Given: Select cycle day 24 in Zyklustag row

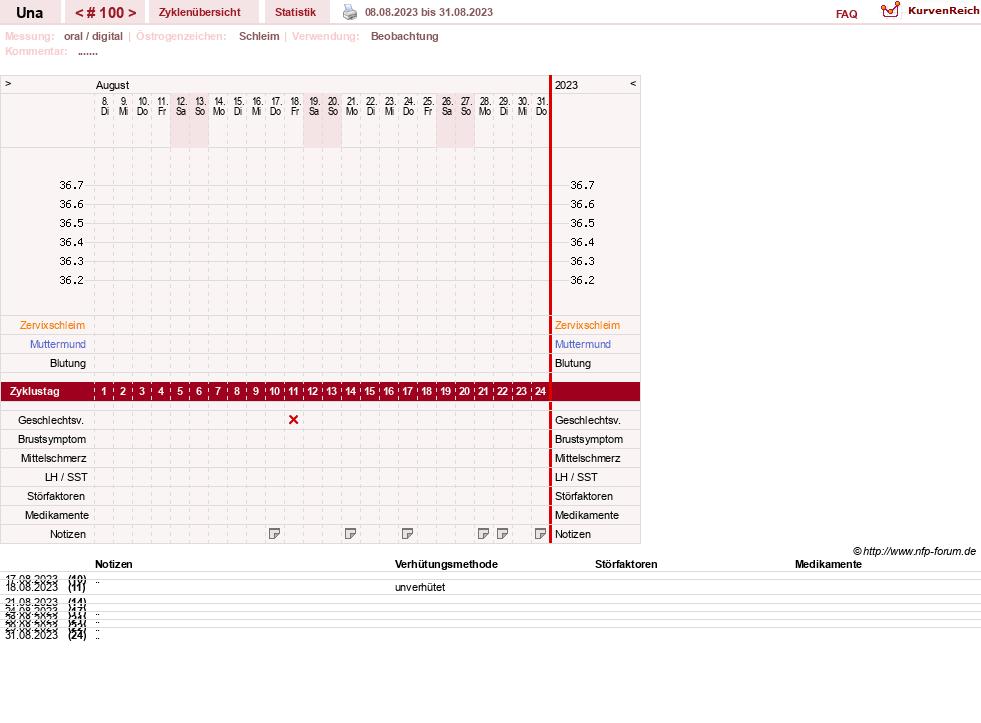Looking at the screenshot, I should tap(541, 392).
